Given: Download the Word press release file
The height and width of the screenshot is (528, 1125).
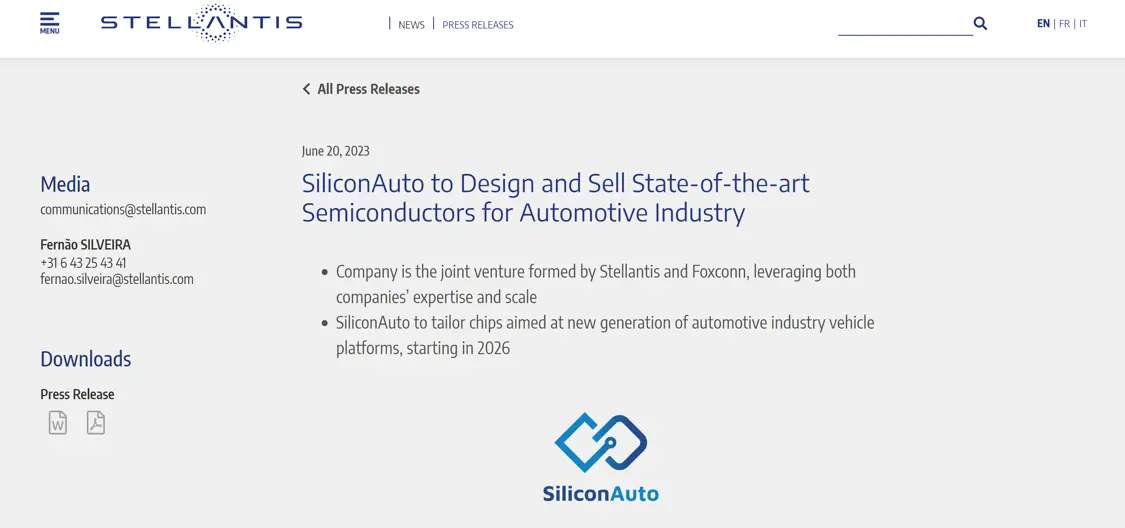Looking at the screenshot, I should (58, 423).
